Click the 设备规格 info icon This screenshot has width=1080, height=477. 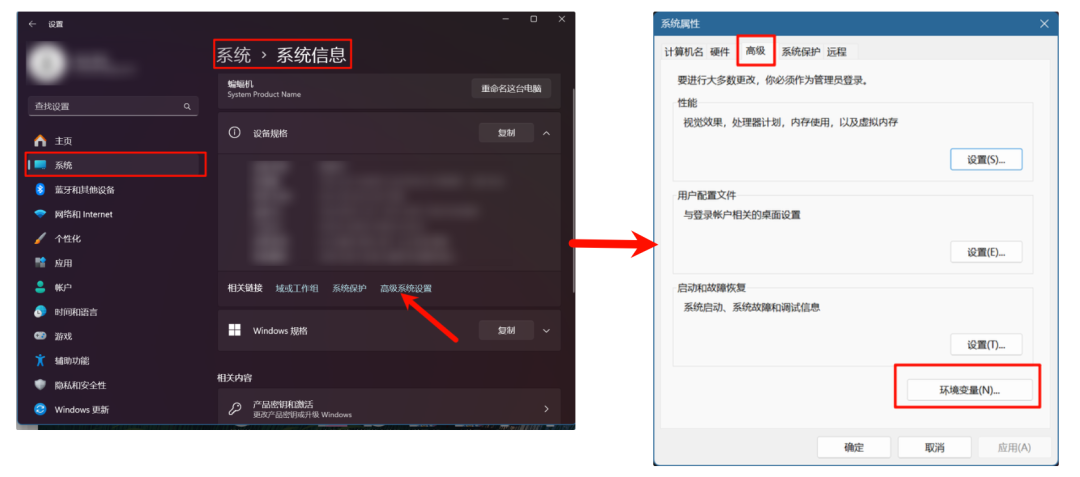click(x=234, y=133)
